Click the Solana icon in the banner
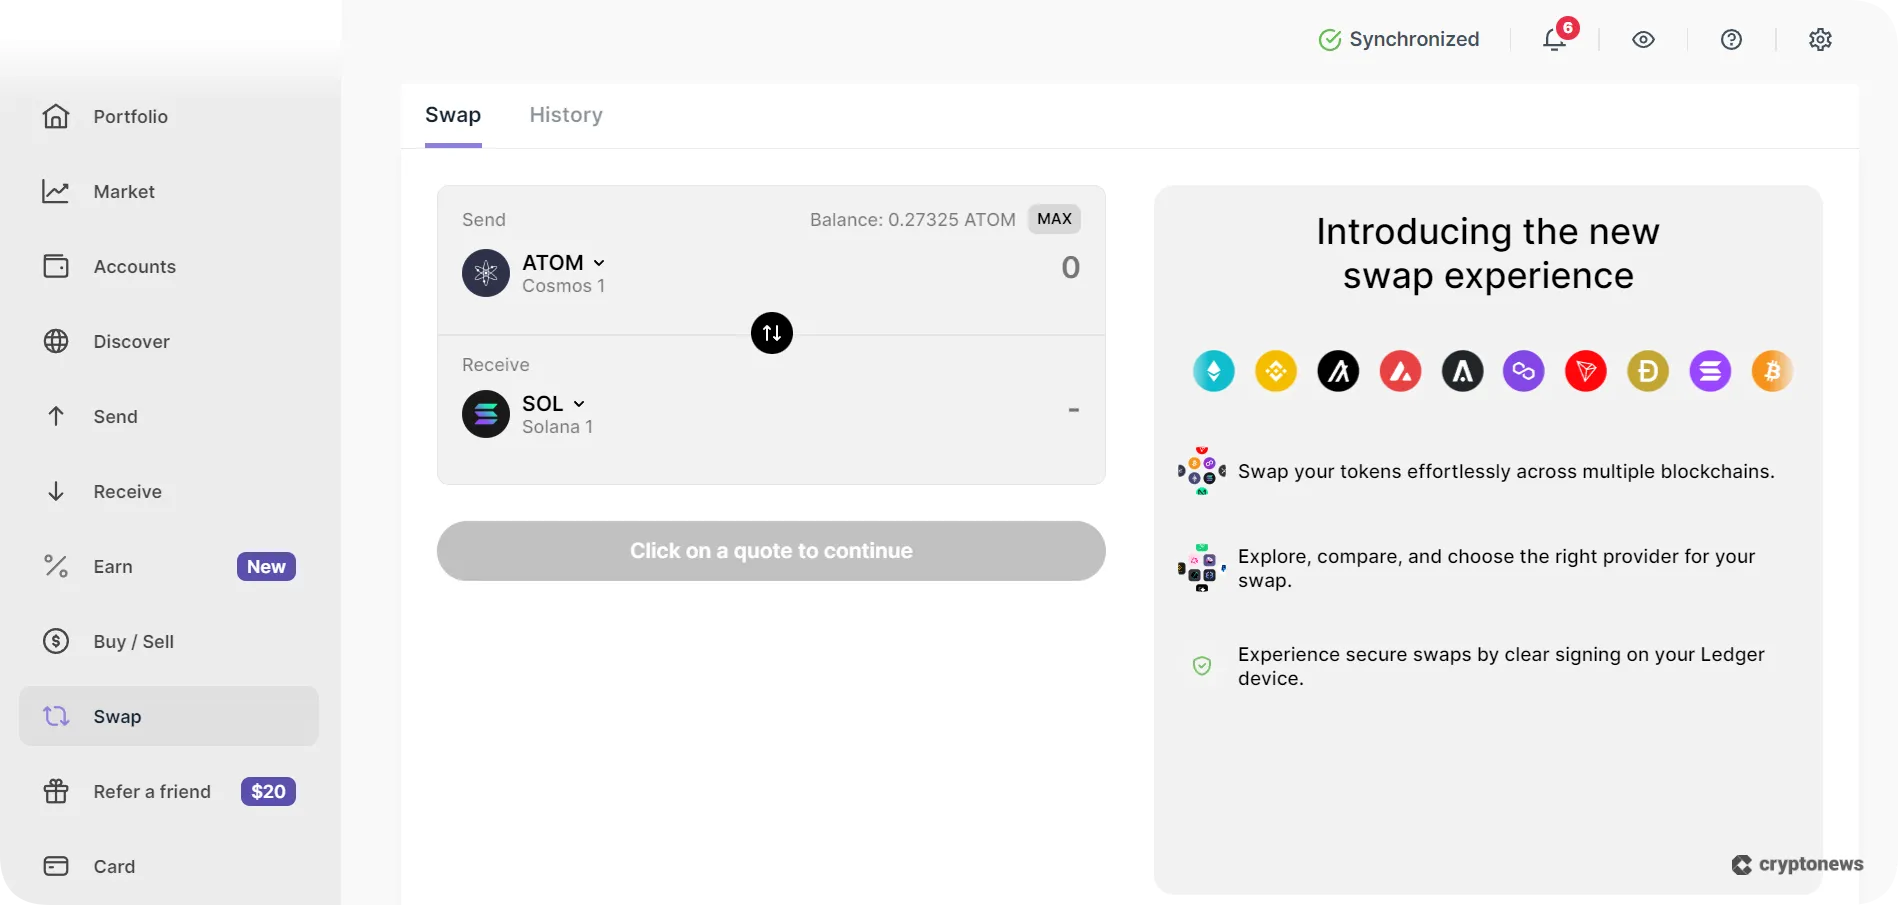Viewport: 1898px width, 905px height. click(x=1710, y=371)
